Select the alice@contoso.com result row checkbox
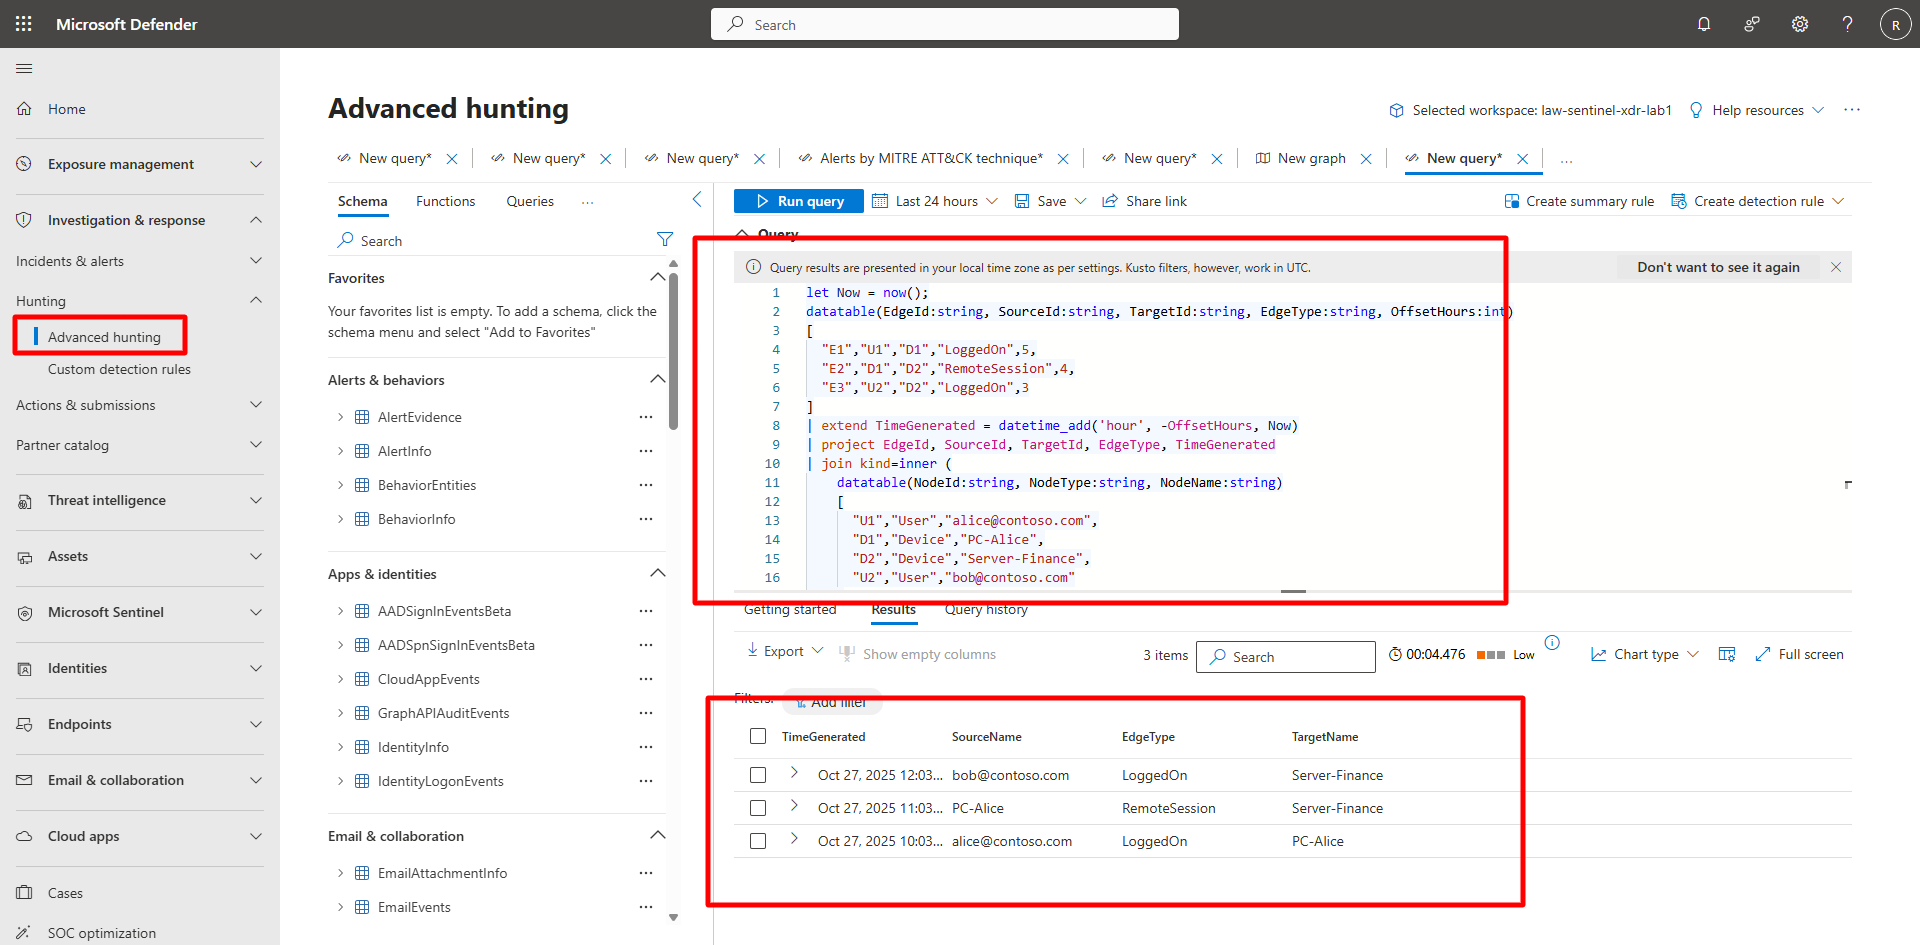 click(x=758, y=841)
